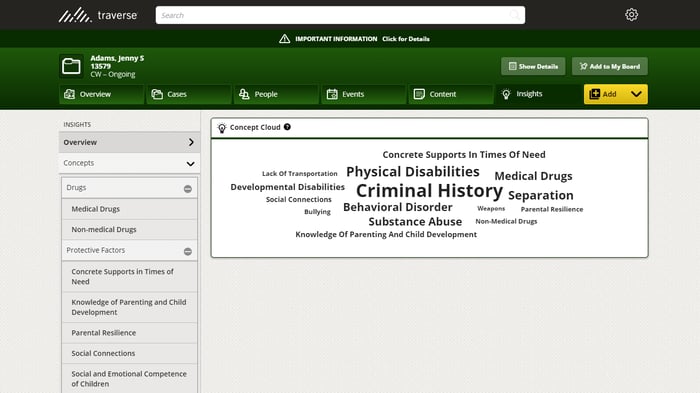Click Lack Of Transportation in concept cloud

click(x=300, y=174)
